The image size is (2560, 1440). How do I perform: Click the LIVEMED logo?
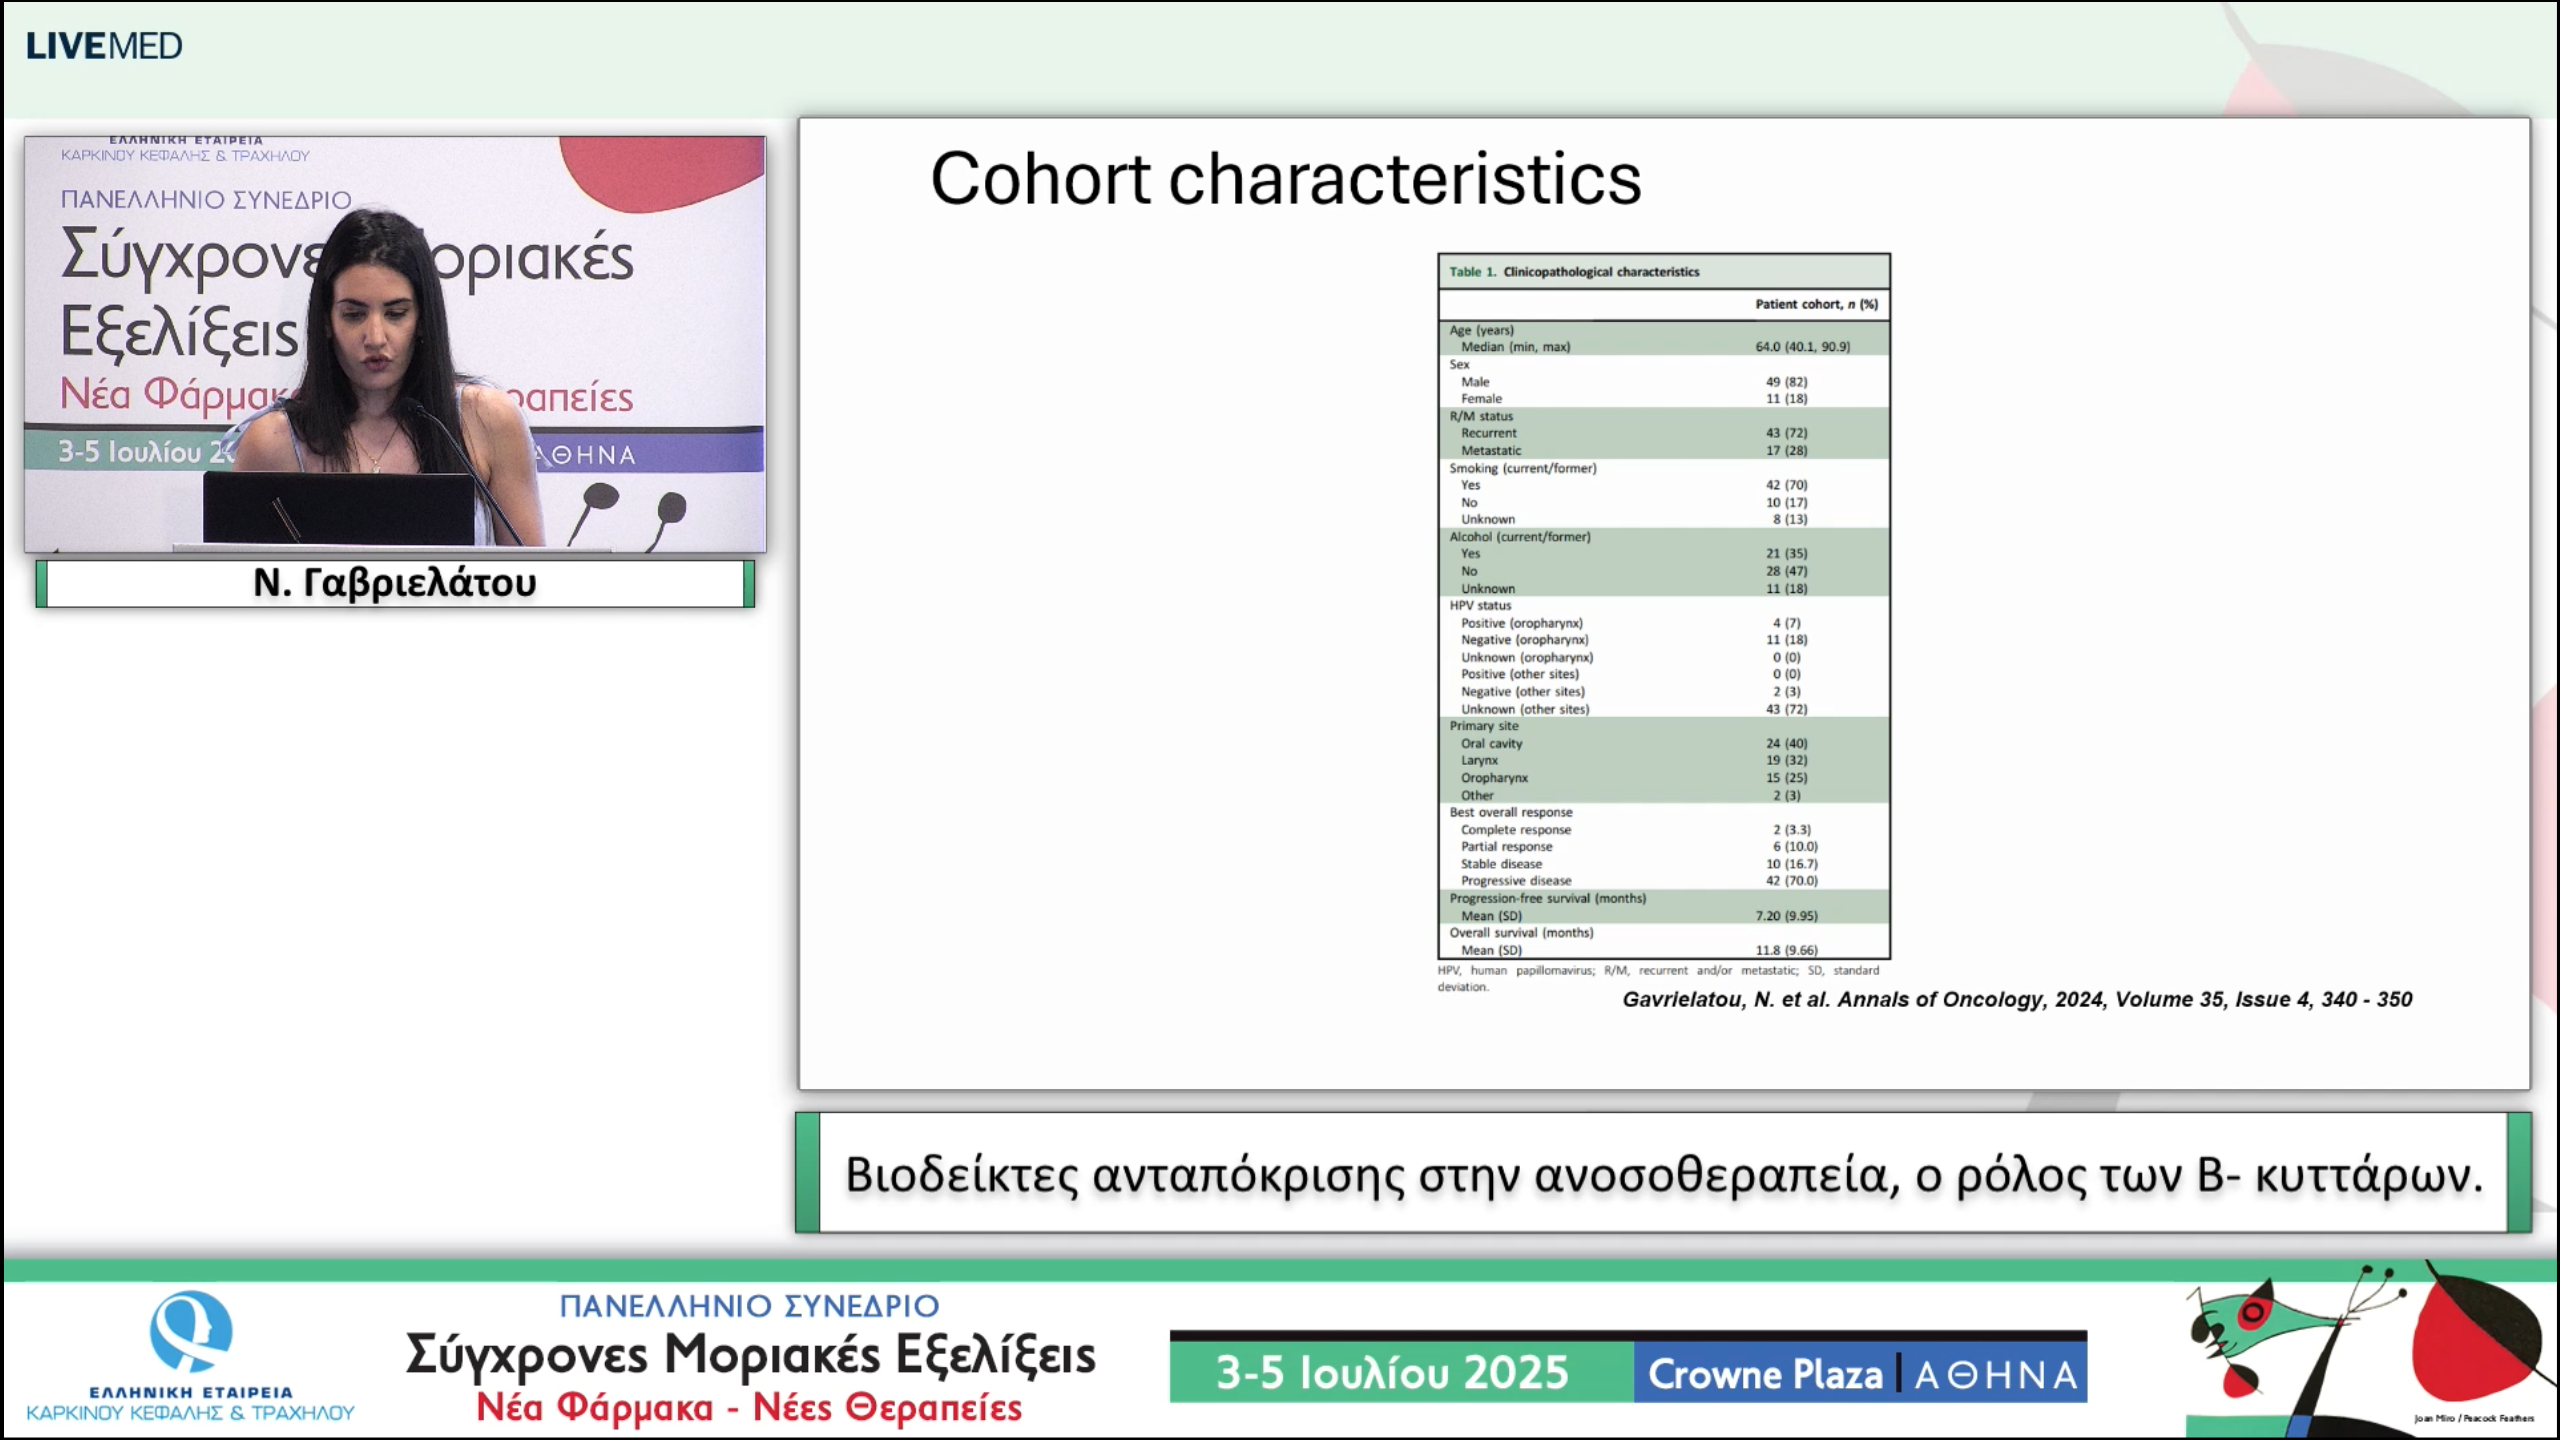pyautogui.click(x=104, y=46)
